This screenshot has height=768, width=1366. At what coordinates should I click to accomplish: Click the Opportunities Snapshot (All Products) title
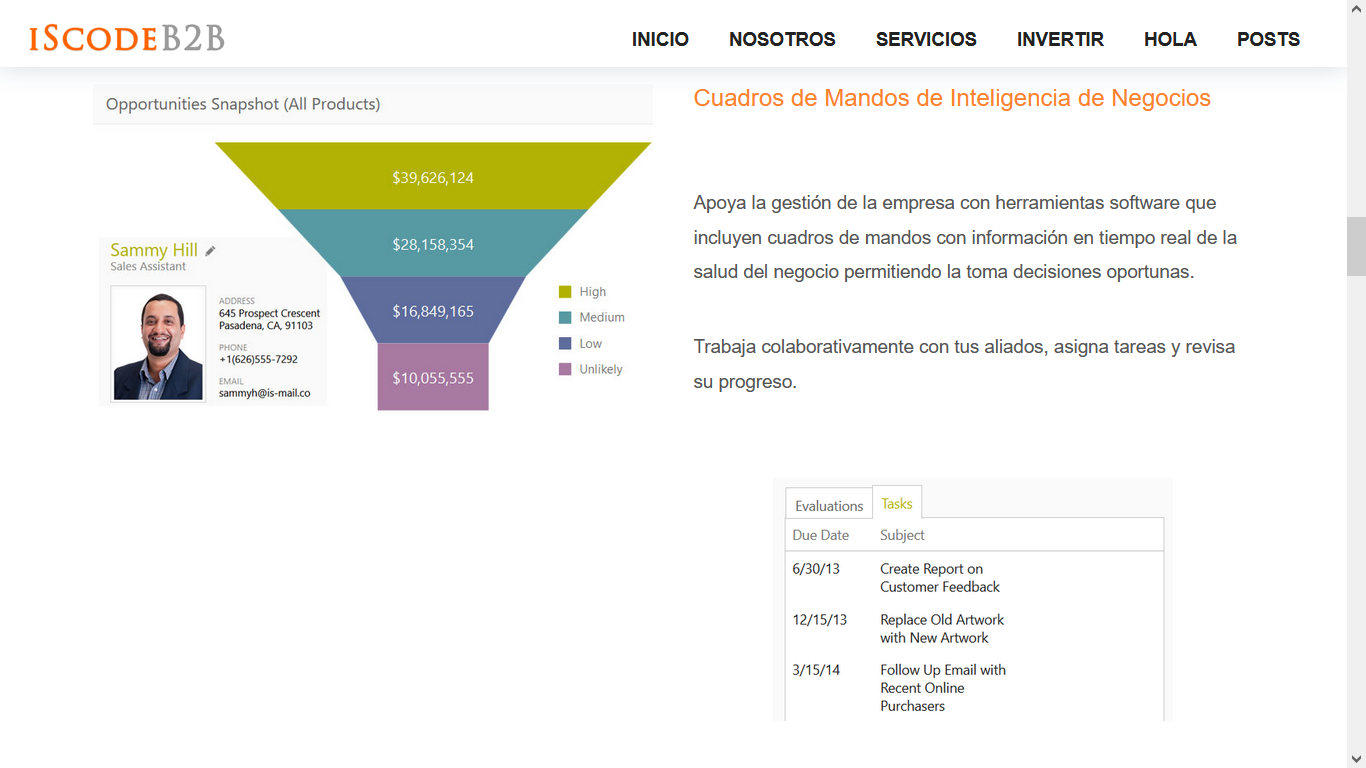(243, 104)
